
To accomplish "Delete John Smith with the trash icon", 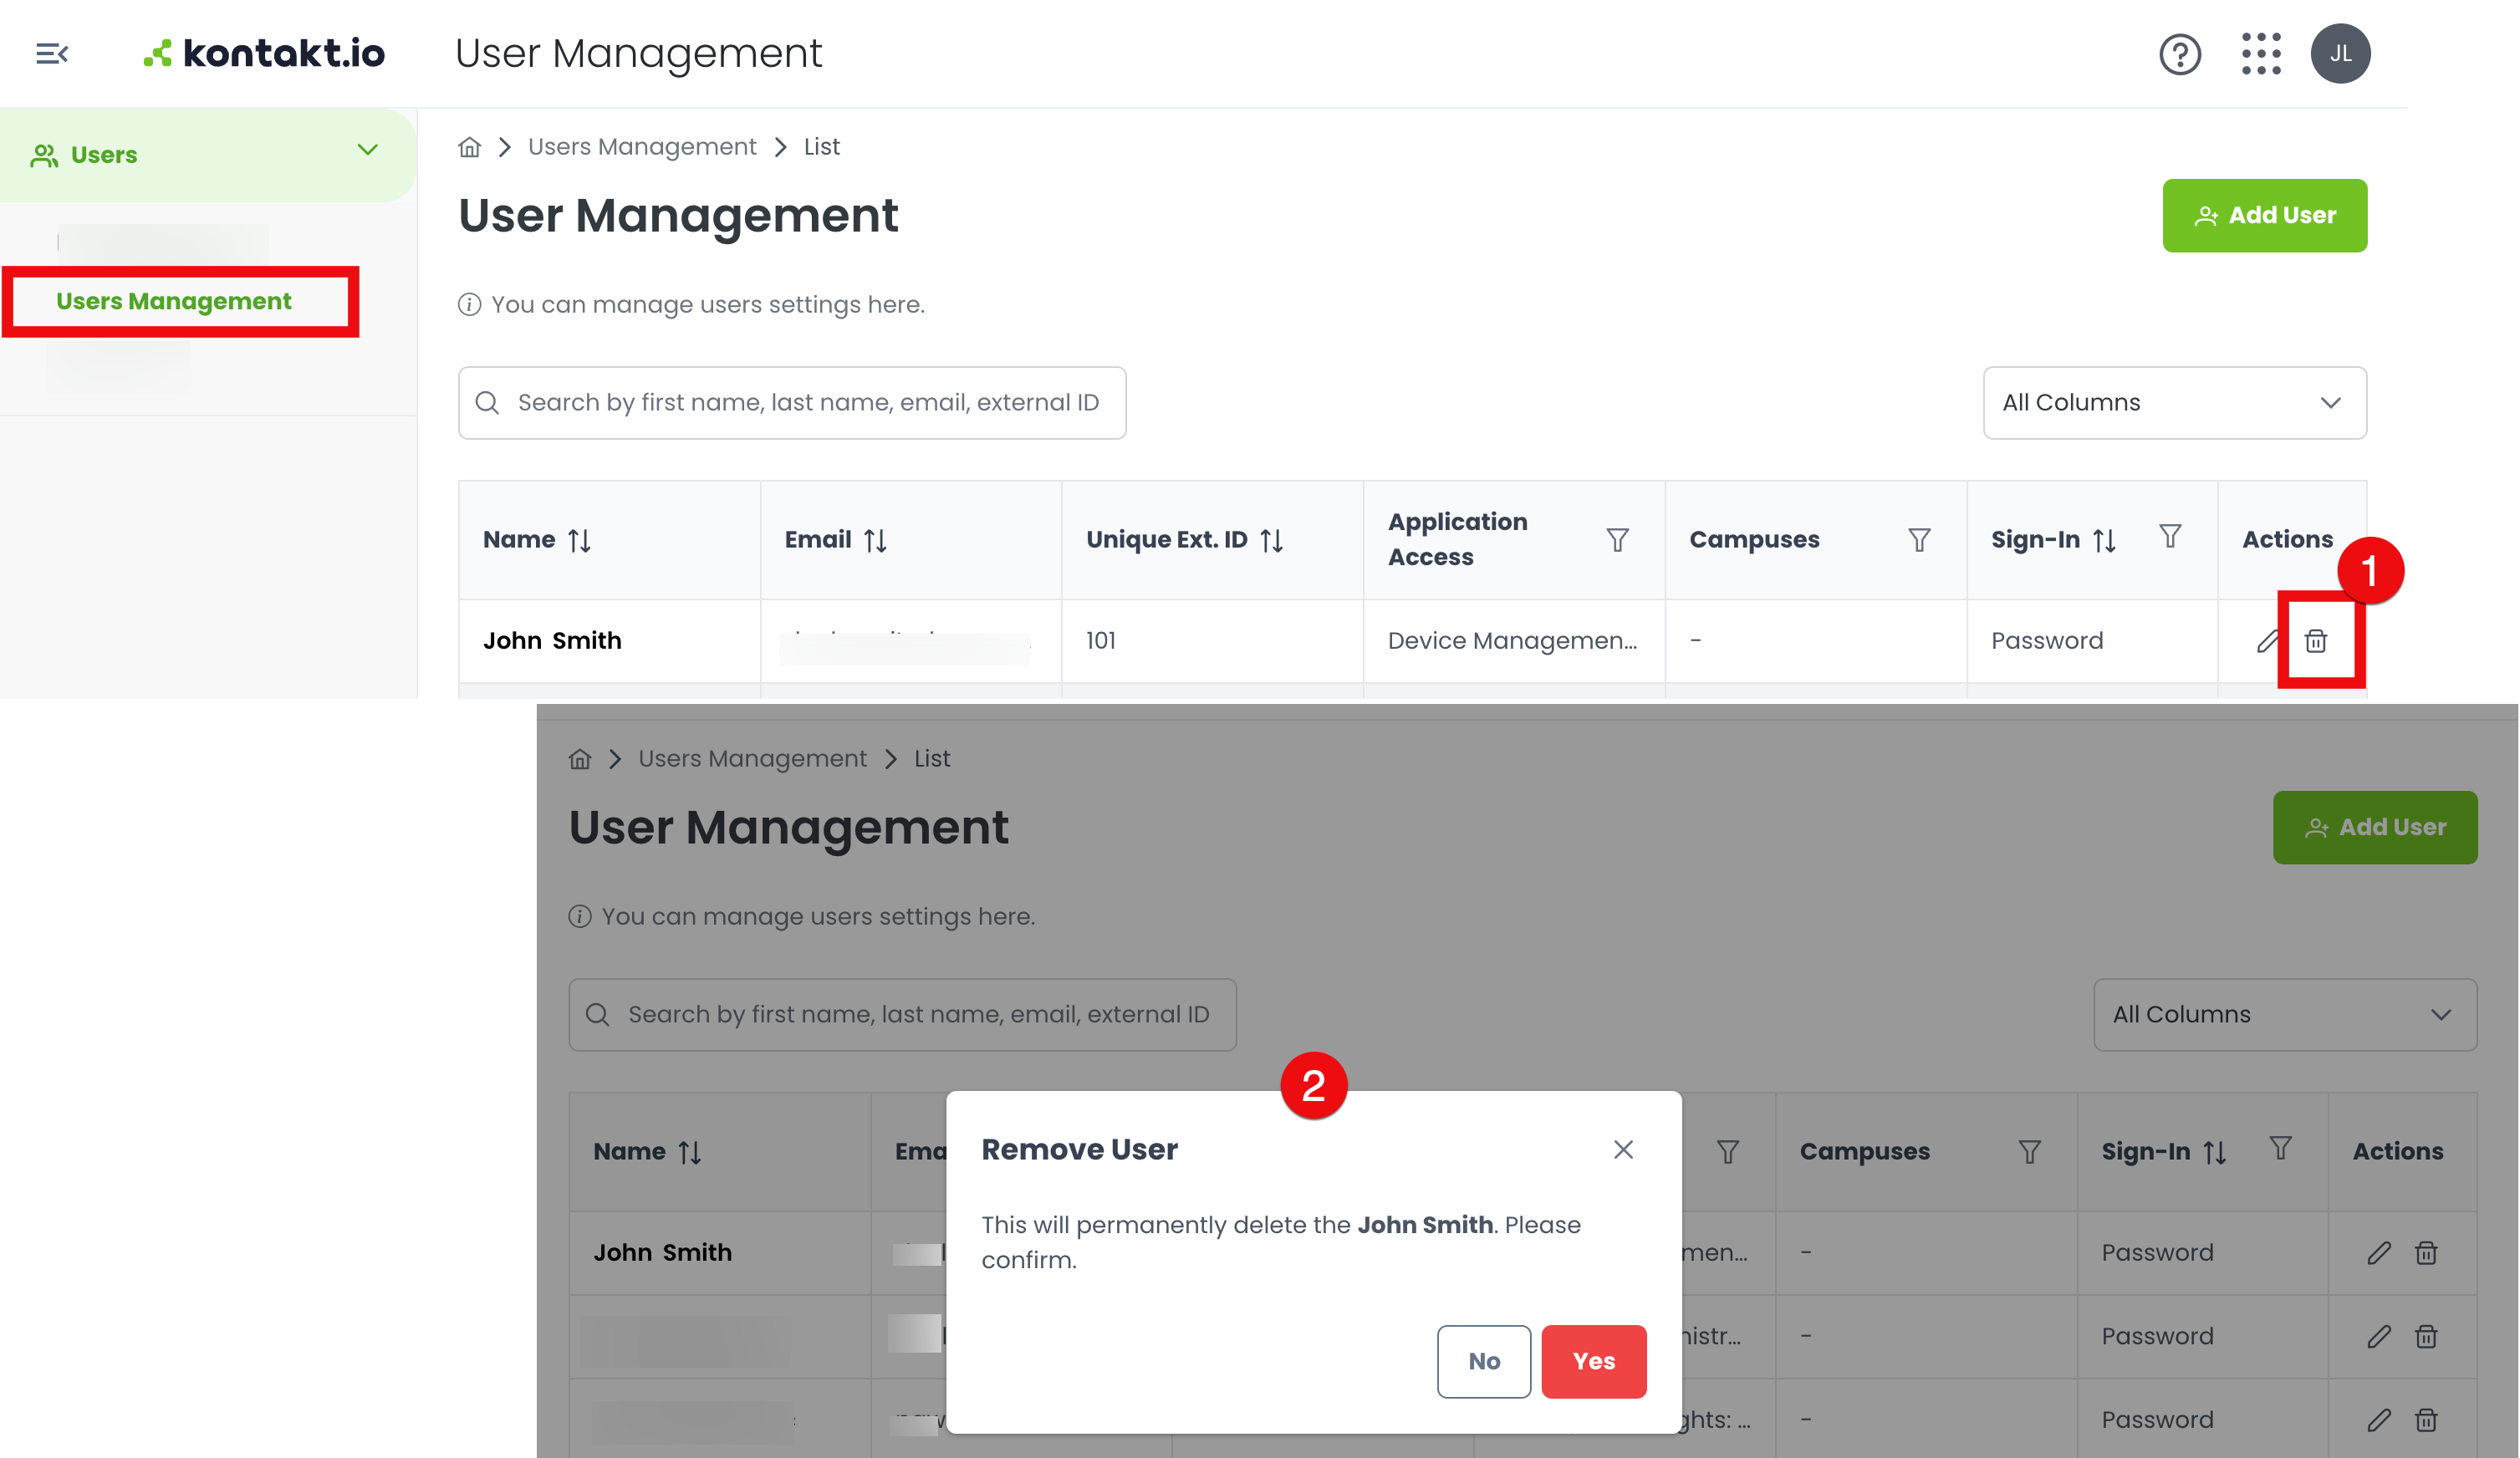I will (x=2315, y=641).
